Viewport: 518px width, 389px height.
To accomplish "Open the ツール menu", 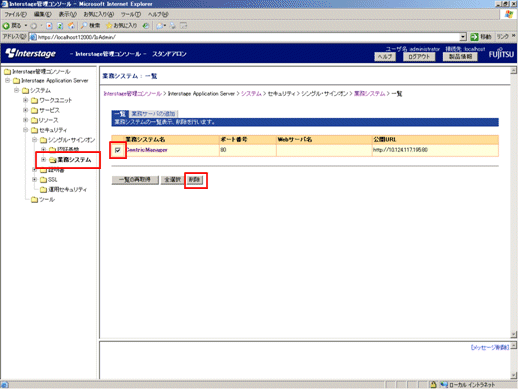I will point(131,14).
